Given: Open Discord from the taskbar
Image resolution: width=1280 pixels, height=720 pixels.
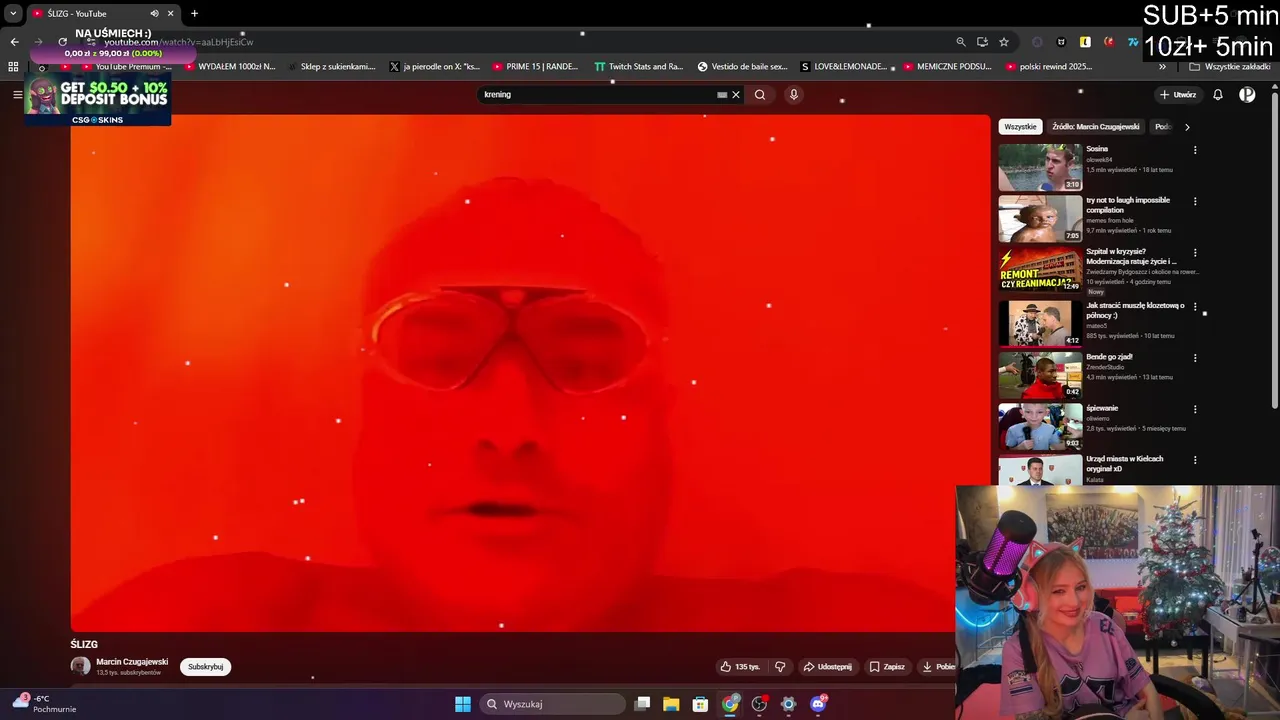Looking at the screenshot, I should [x=818, y=704].
